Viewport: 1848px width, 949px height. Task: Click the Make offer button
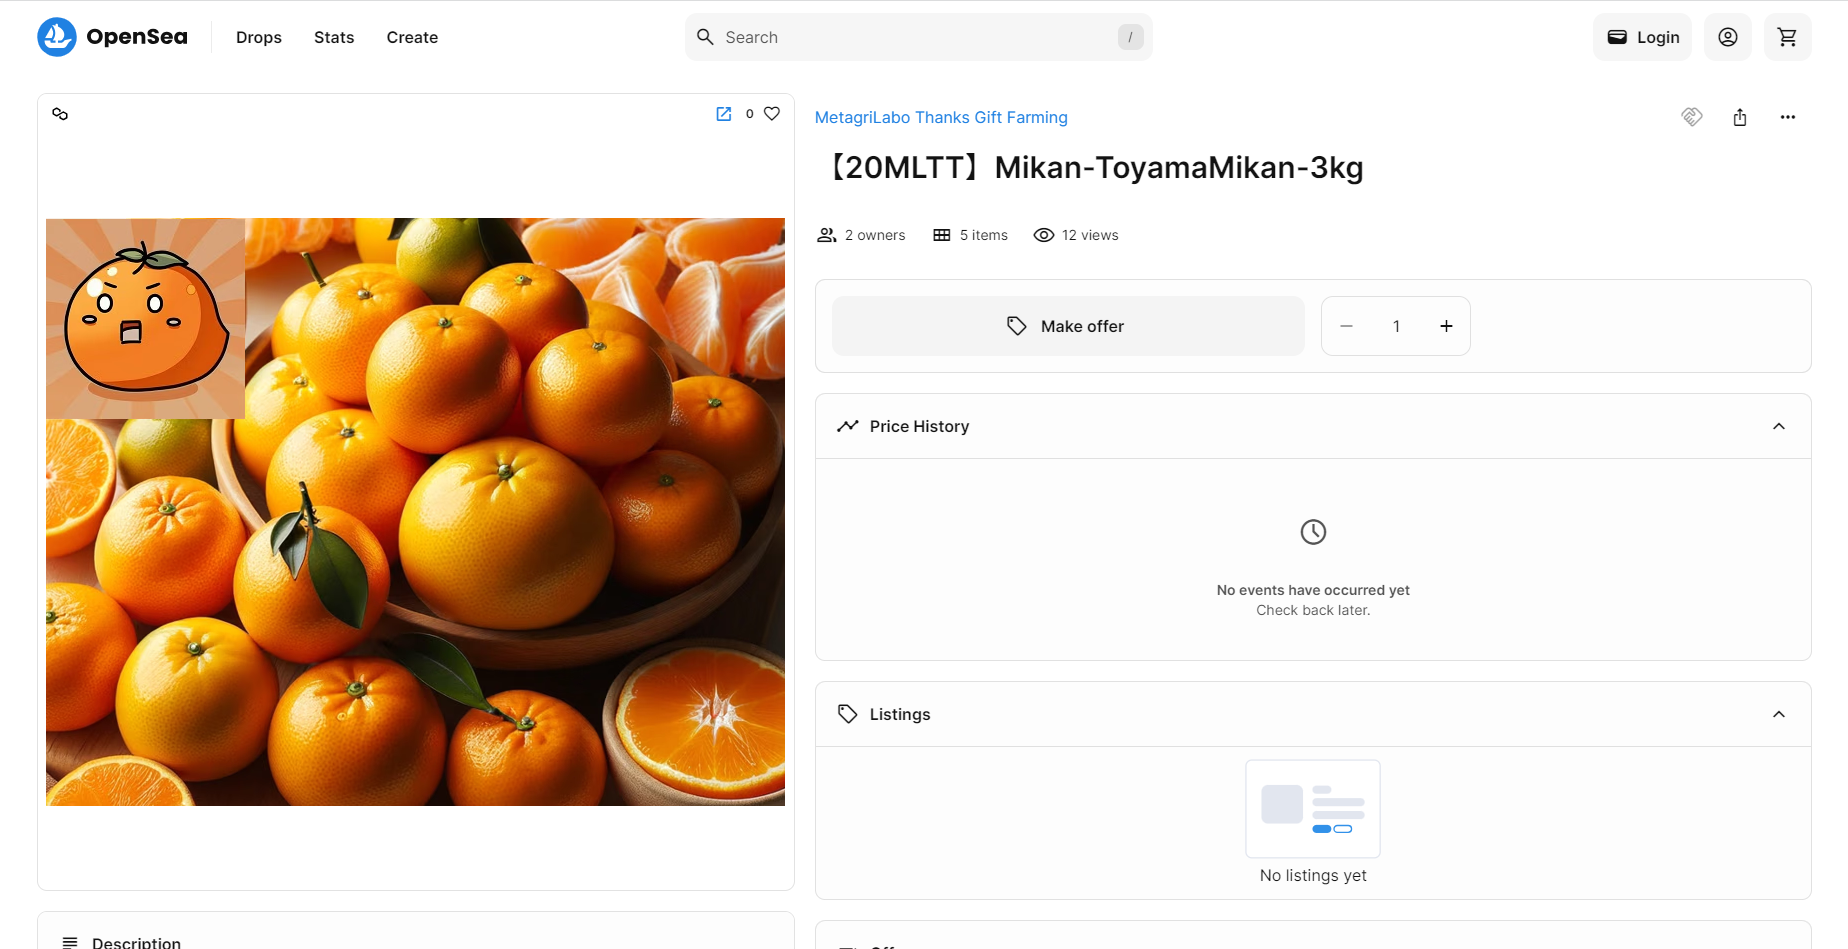[x=1068, y=326]
